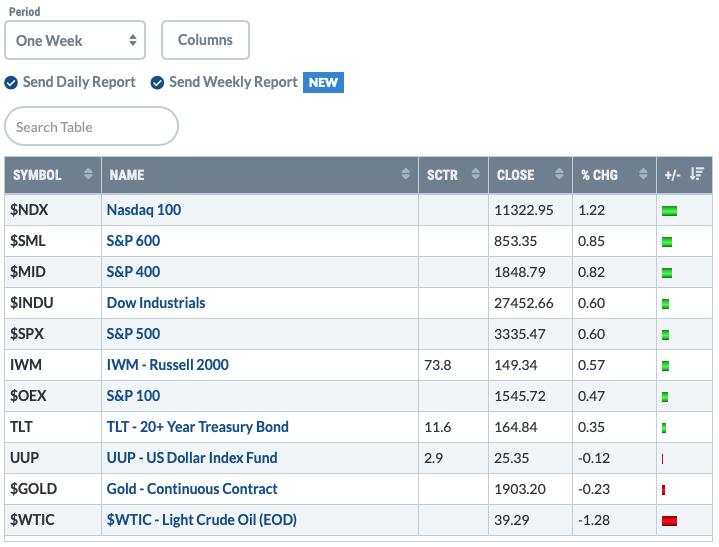Open the Dow Industrials link
719x547 pixels.
click(156, 303)
